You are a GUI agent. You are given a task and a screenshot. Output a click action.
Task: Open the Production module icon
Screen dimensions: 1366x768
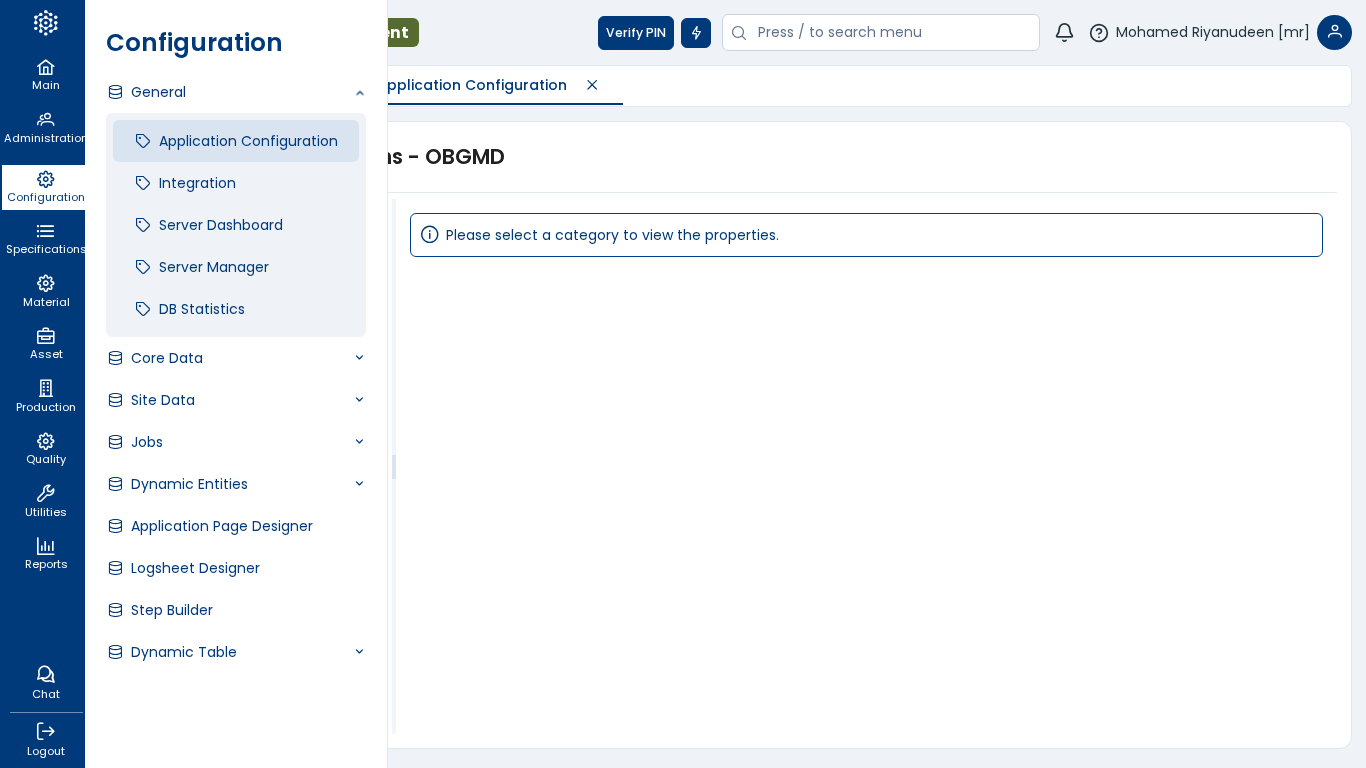pos(45,389)
